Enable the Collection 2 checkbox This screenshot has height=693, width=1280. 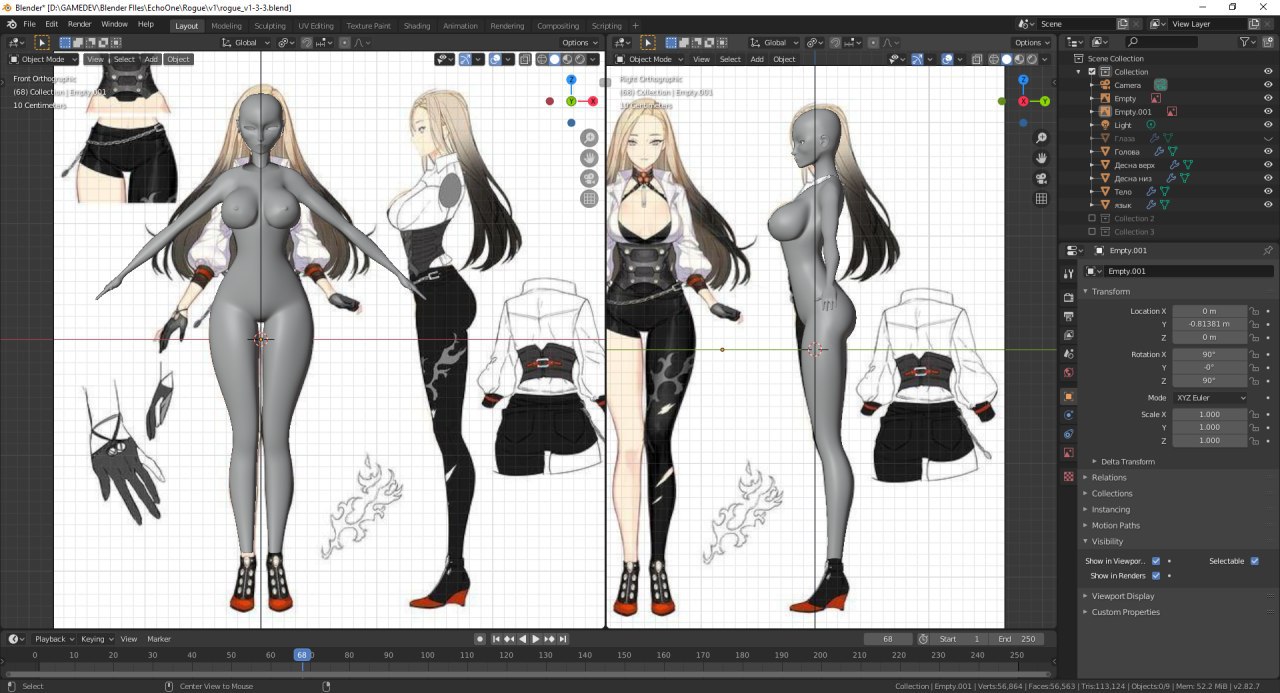(1092, 218)
